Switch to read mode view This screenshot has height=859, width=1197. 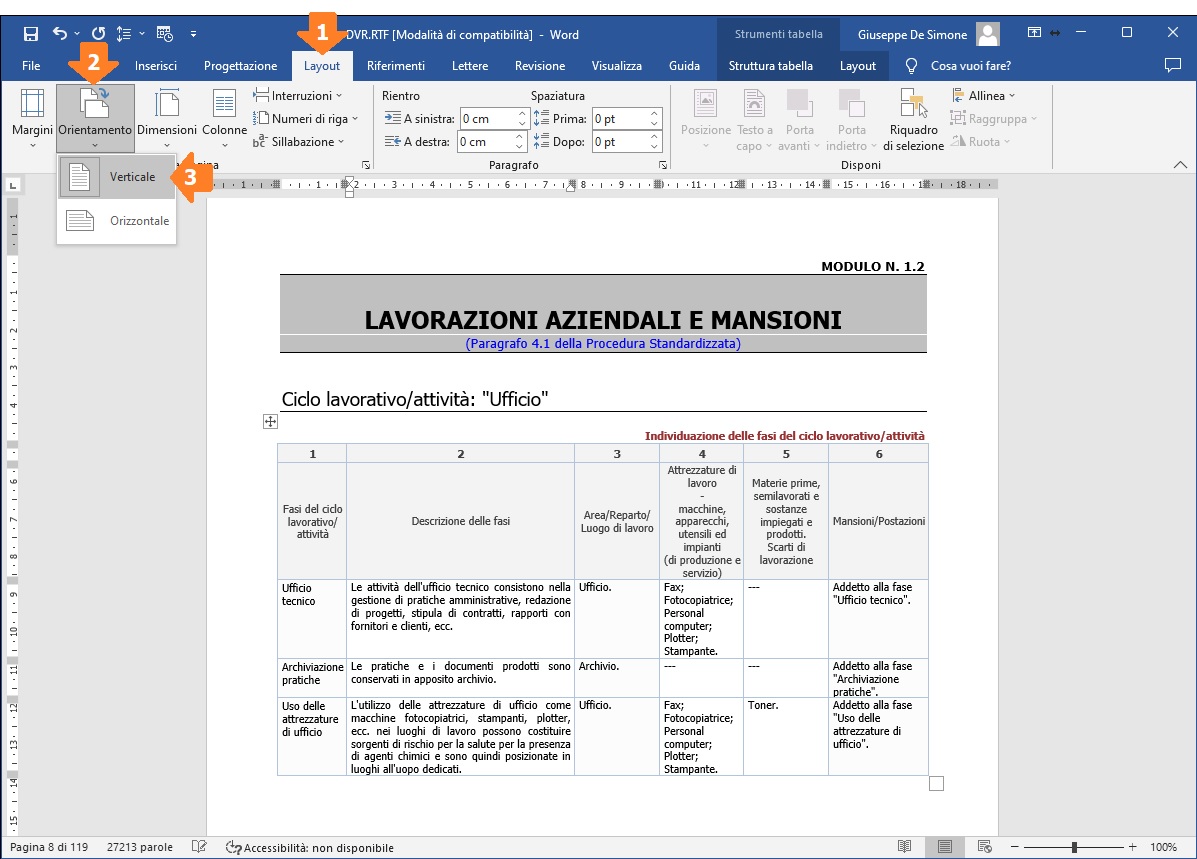[x=904, y=847]
